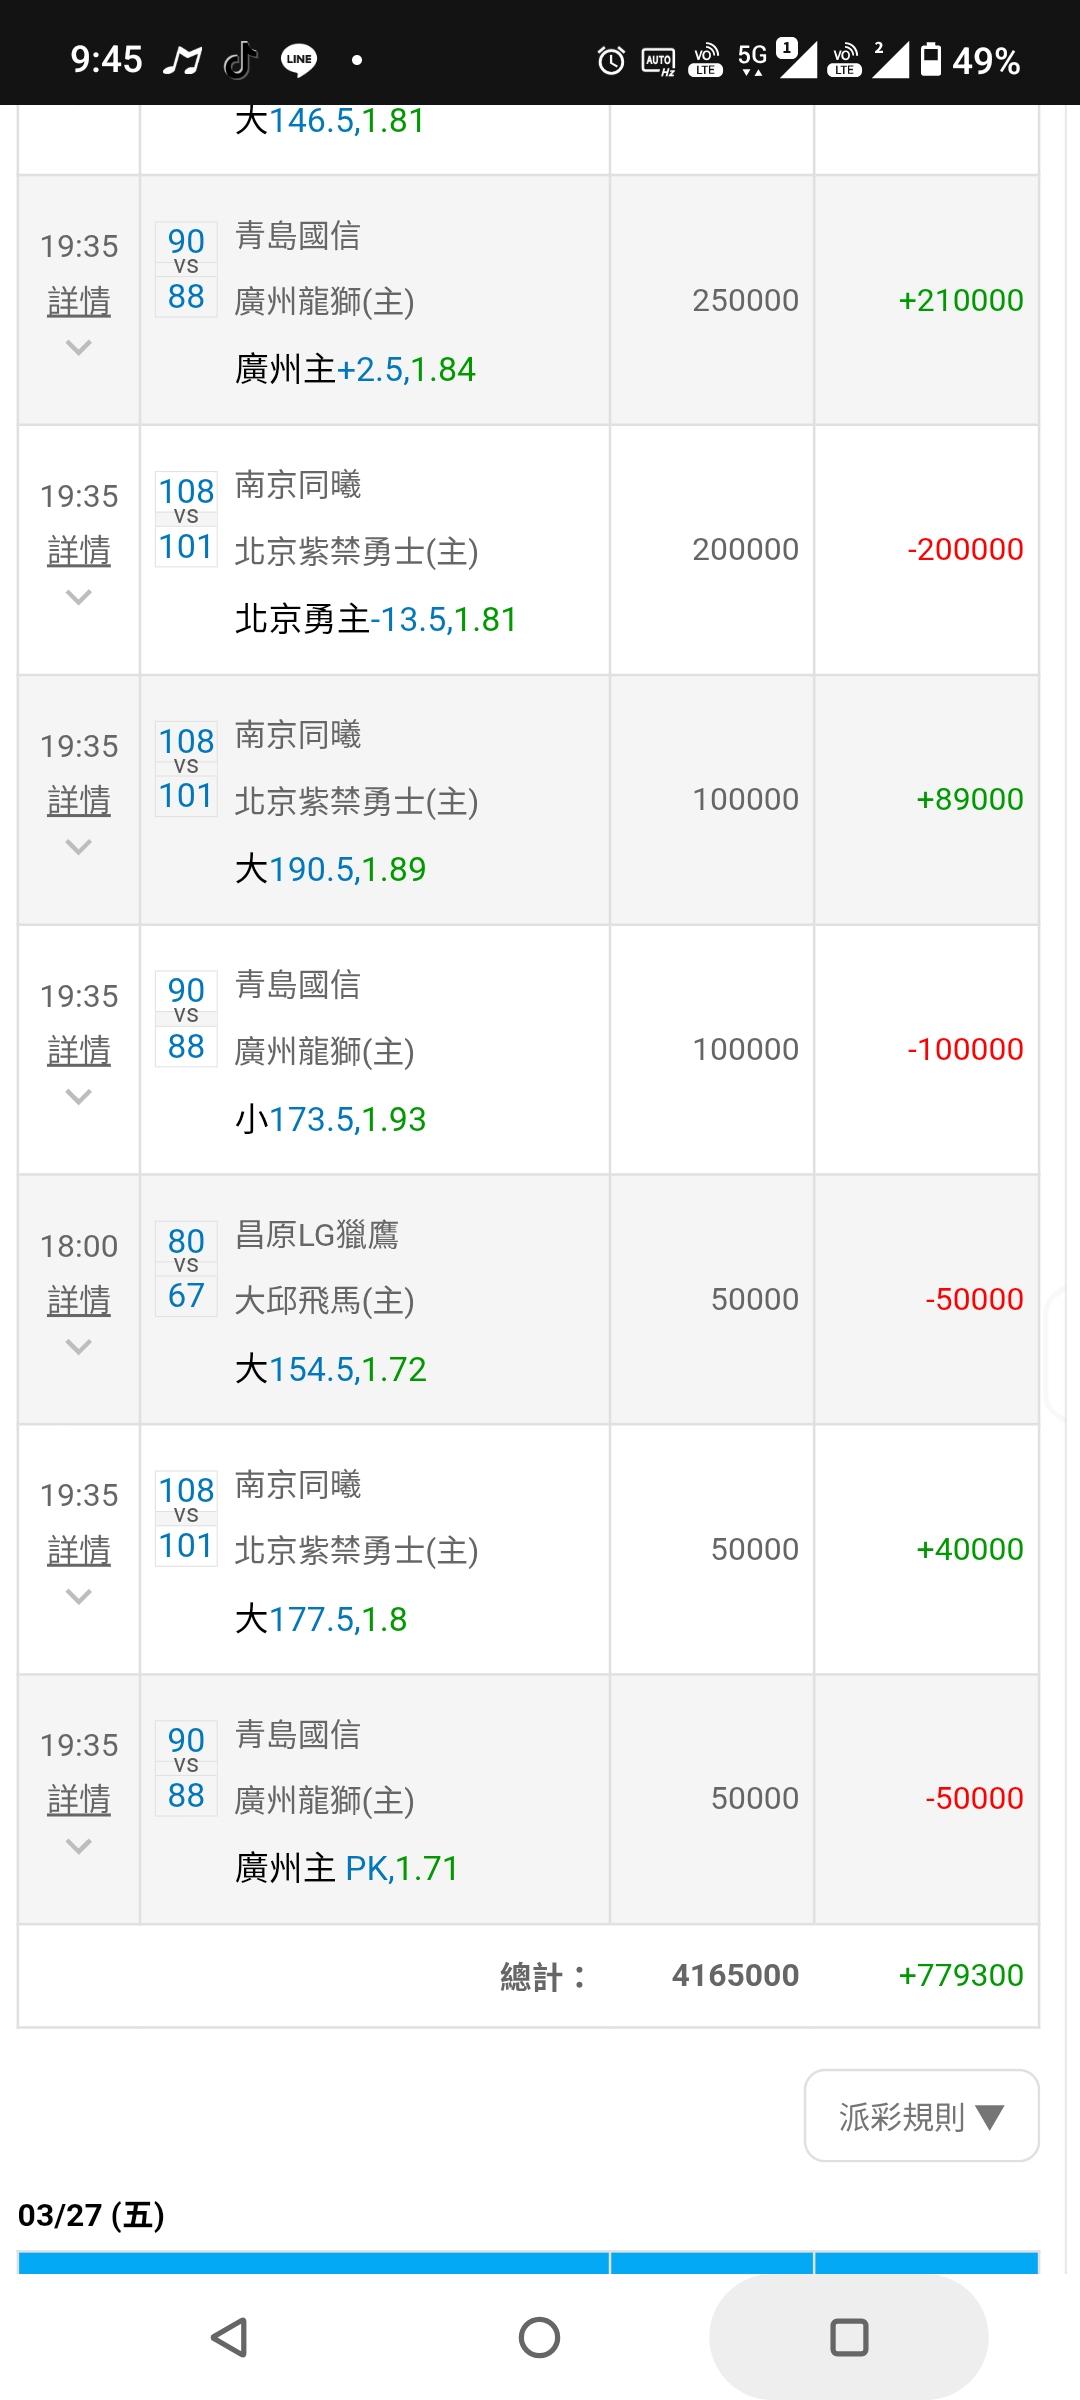Tap the 108 vs 101 score in 大177.5 row

click(186, 1518)
